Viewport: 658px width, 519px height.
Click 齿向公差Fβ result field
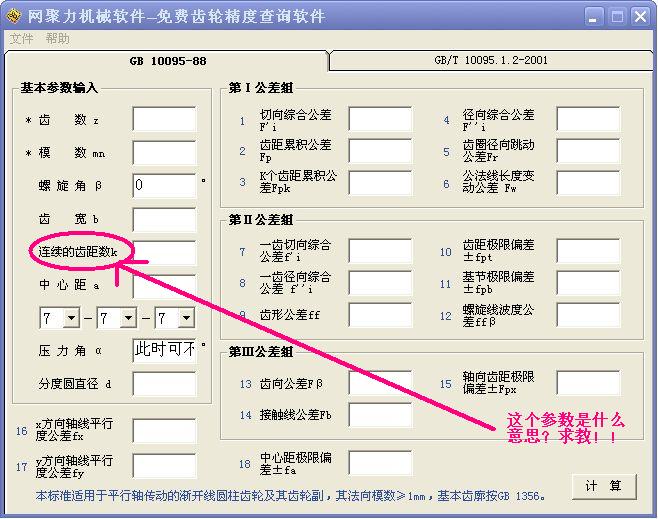(380, 383)
